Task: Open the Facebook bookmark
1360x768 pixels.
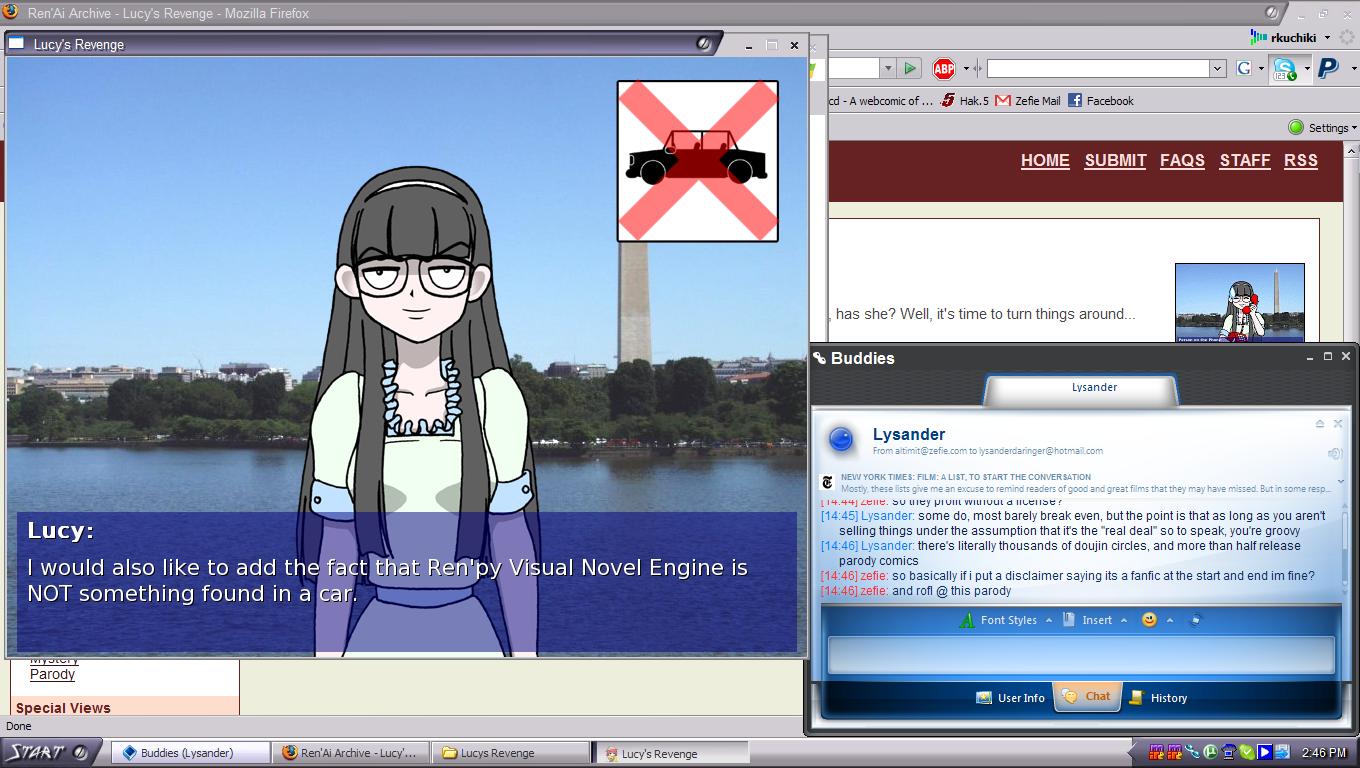Action: click(1100, 101)
